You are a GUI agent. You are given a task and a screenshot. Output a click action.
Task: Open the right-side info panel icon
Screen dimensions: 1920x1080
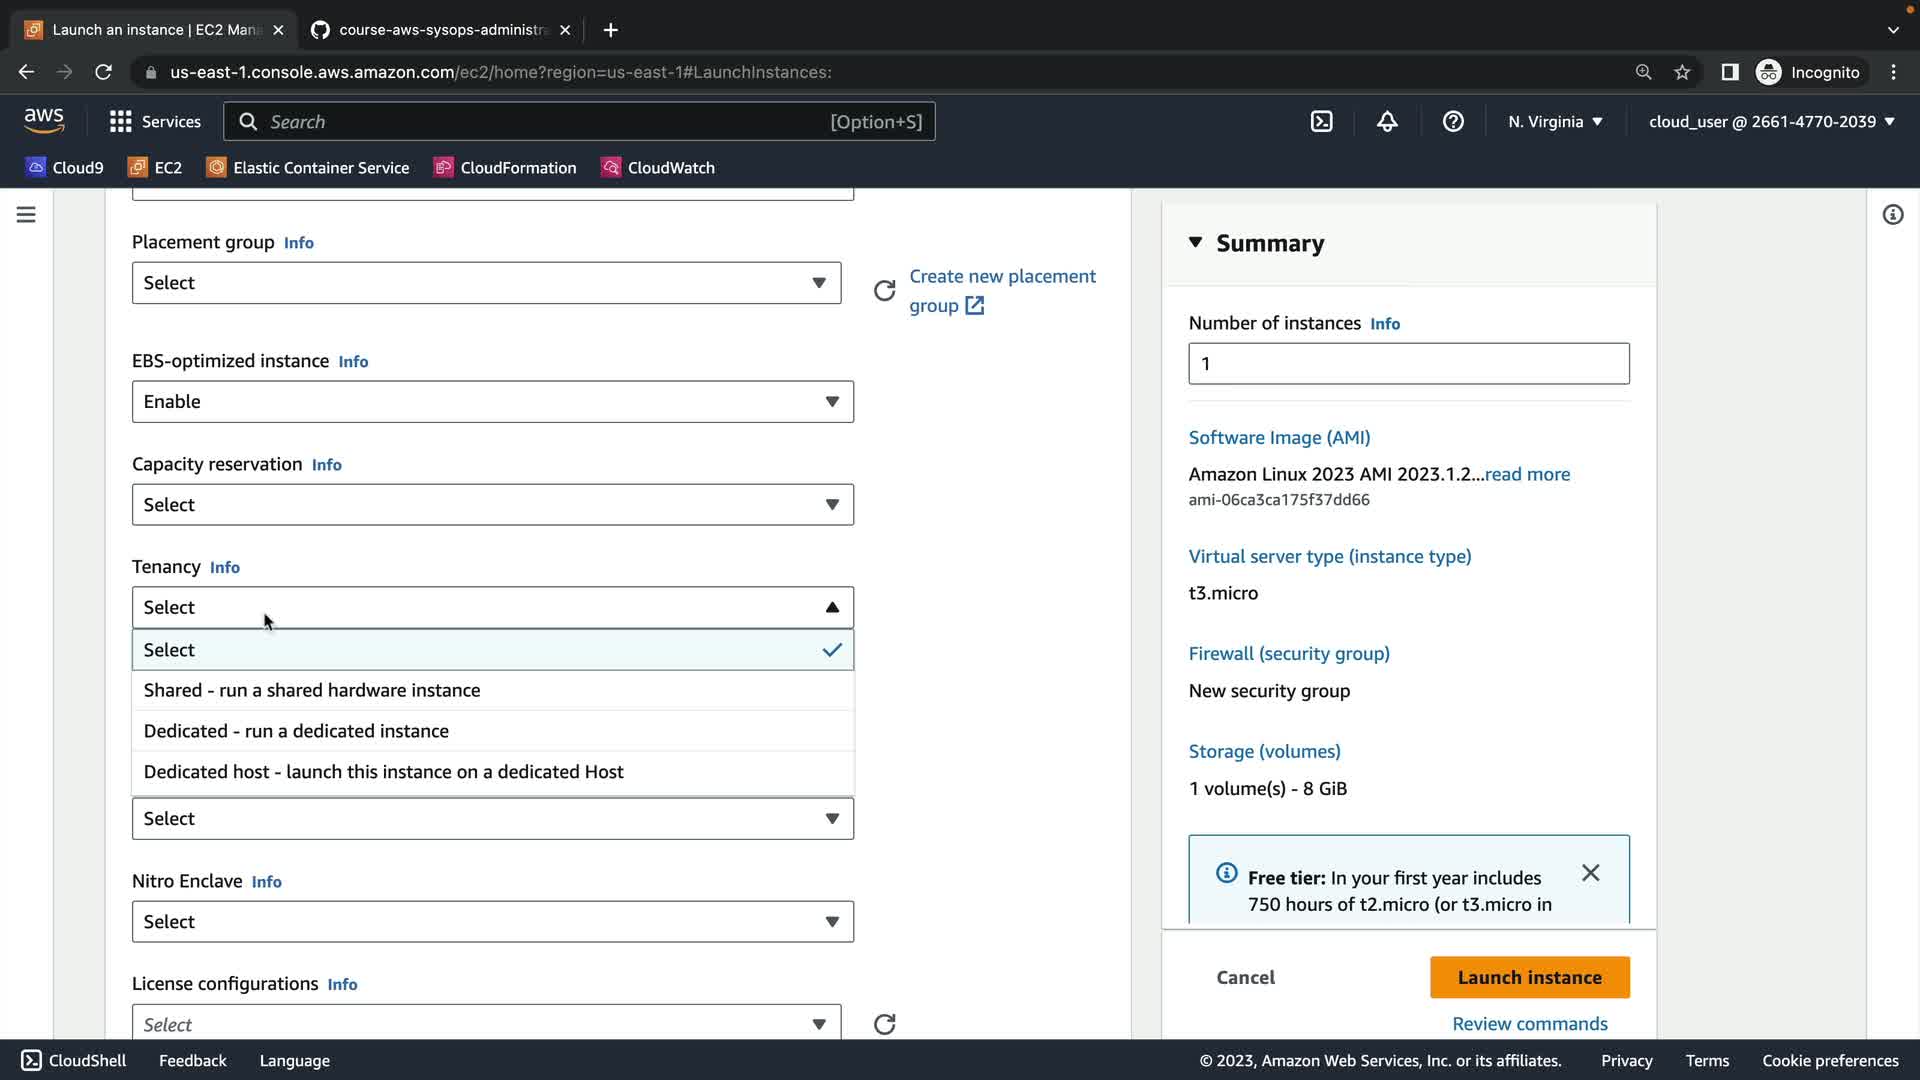(x=1892, y=215)
